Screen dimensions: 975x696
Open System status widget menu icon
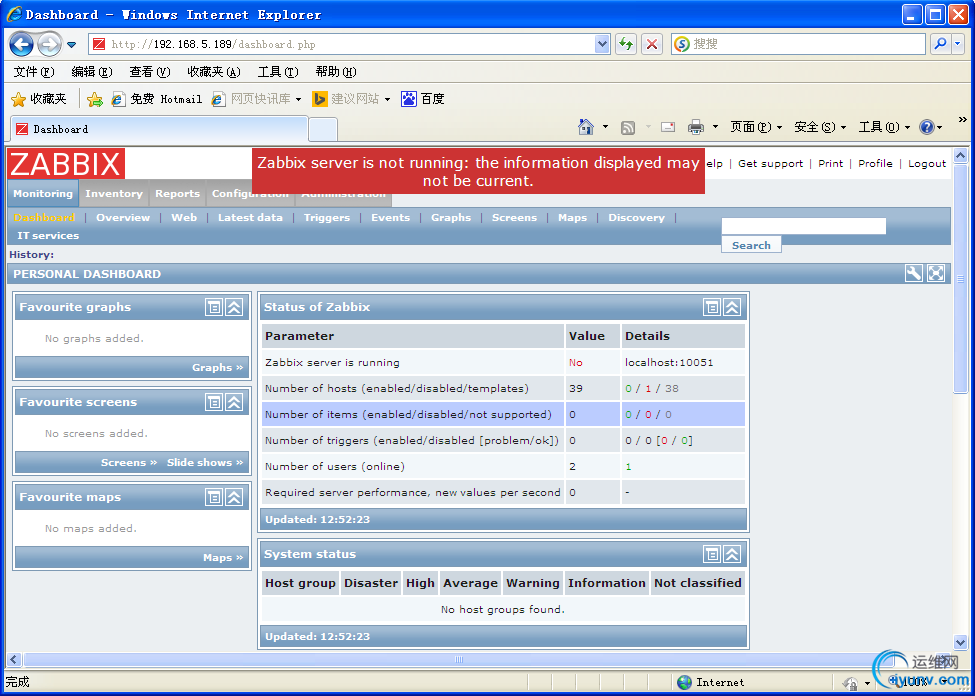[712, 554]
